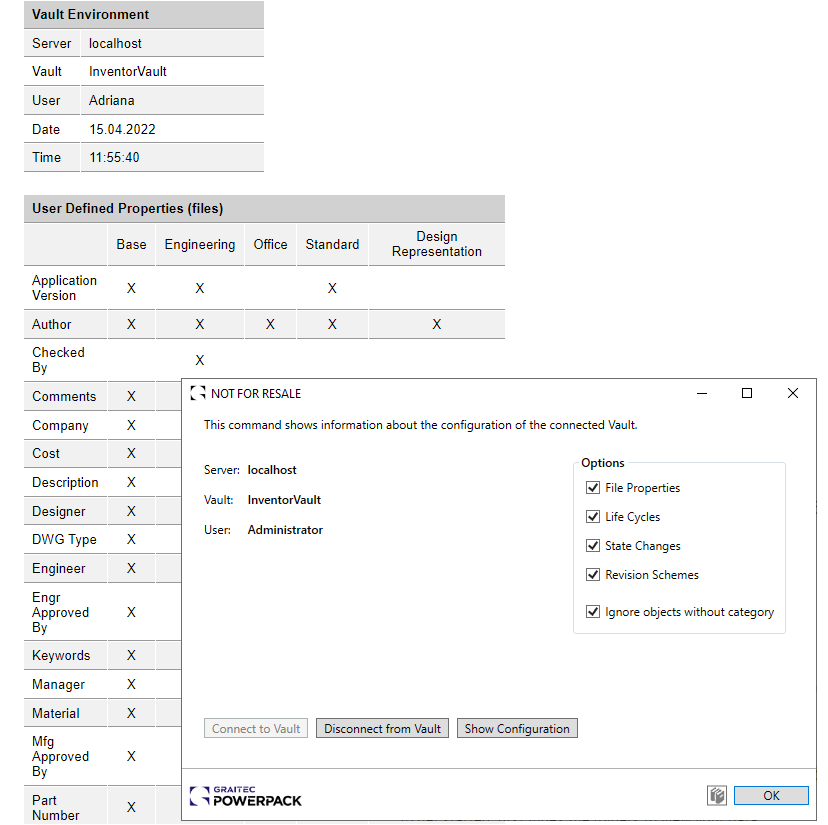Maximize the NOT FOR RESALE dialog
828x825 pixels.
point(747,394)
